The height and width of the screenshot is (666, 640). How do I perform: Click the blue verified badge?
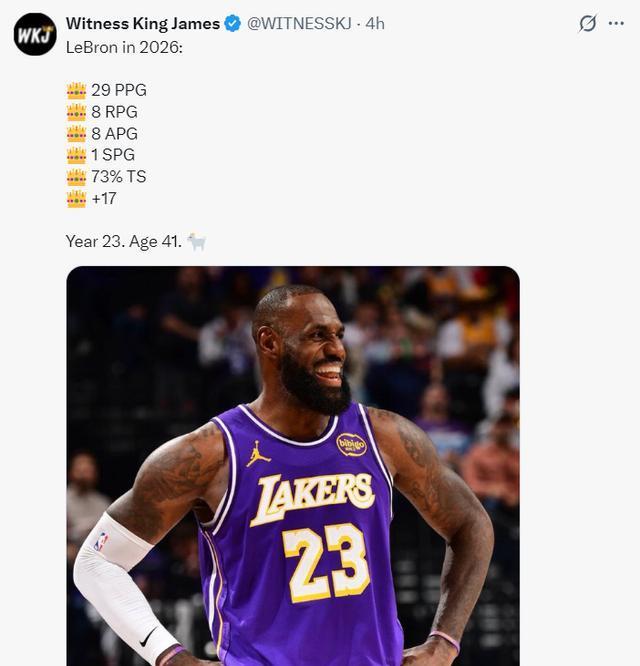233,23
